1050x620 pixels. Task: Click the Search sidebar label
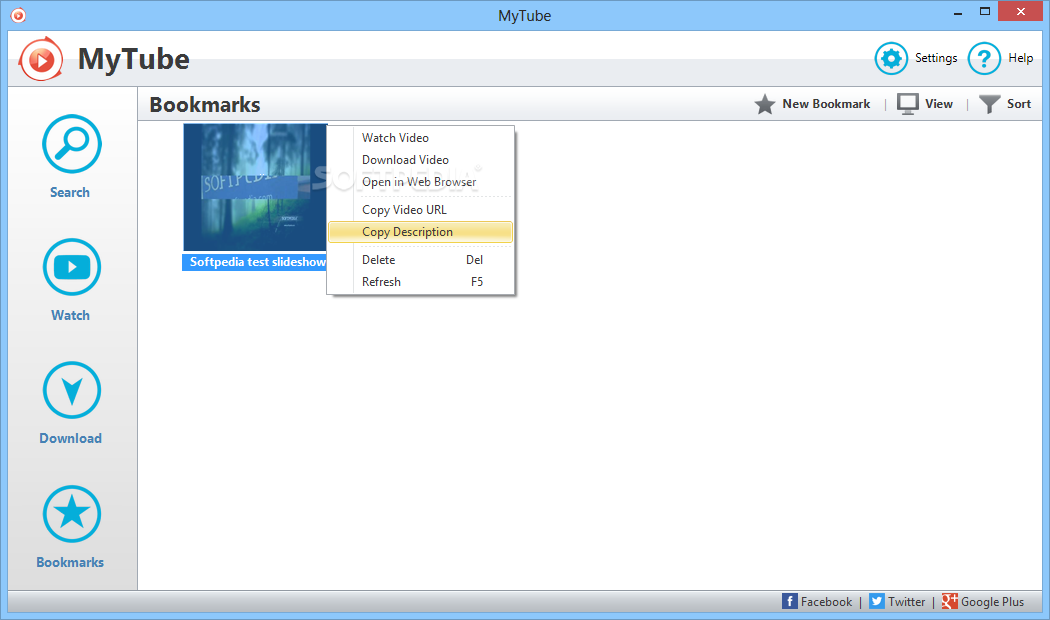point(70,192)
